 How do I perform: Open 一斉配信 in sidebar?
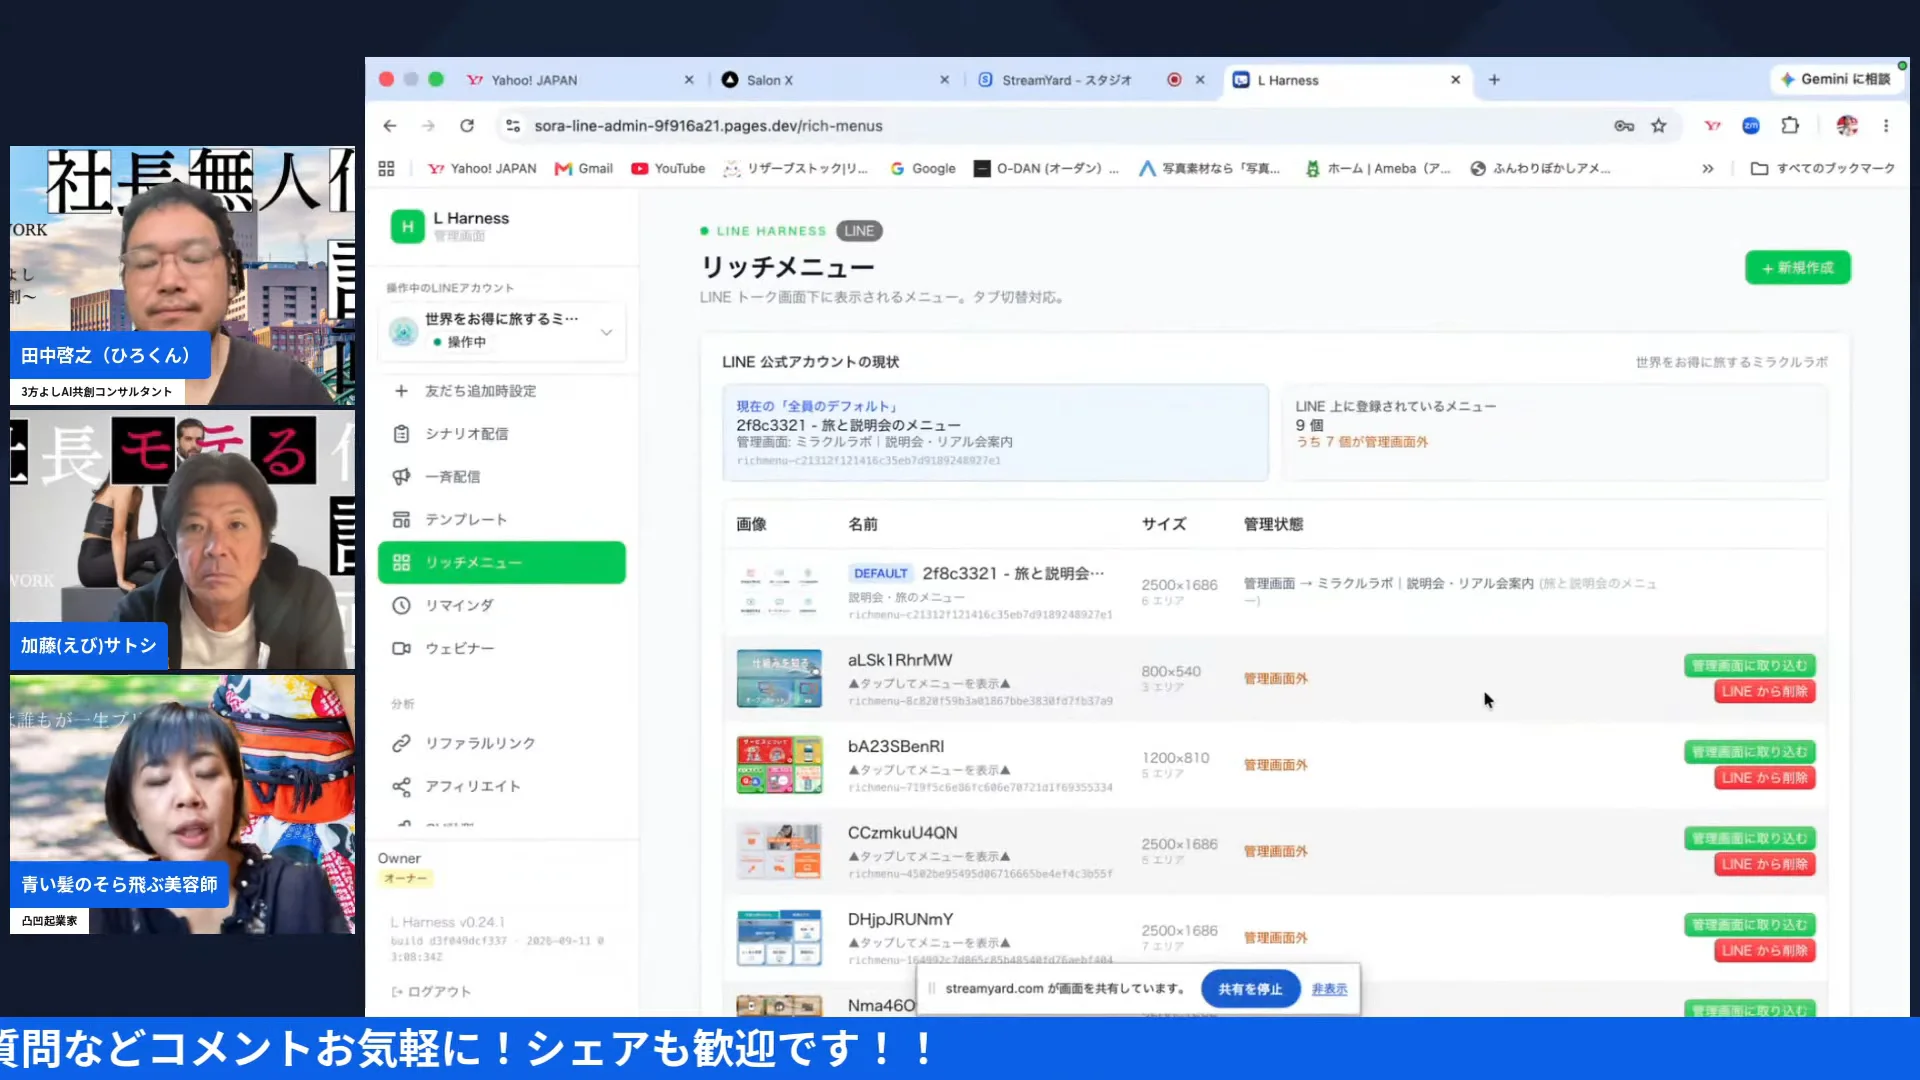[502, 477]
